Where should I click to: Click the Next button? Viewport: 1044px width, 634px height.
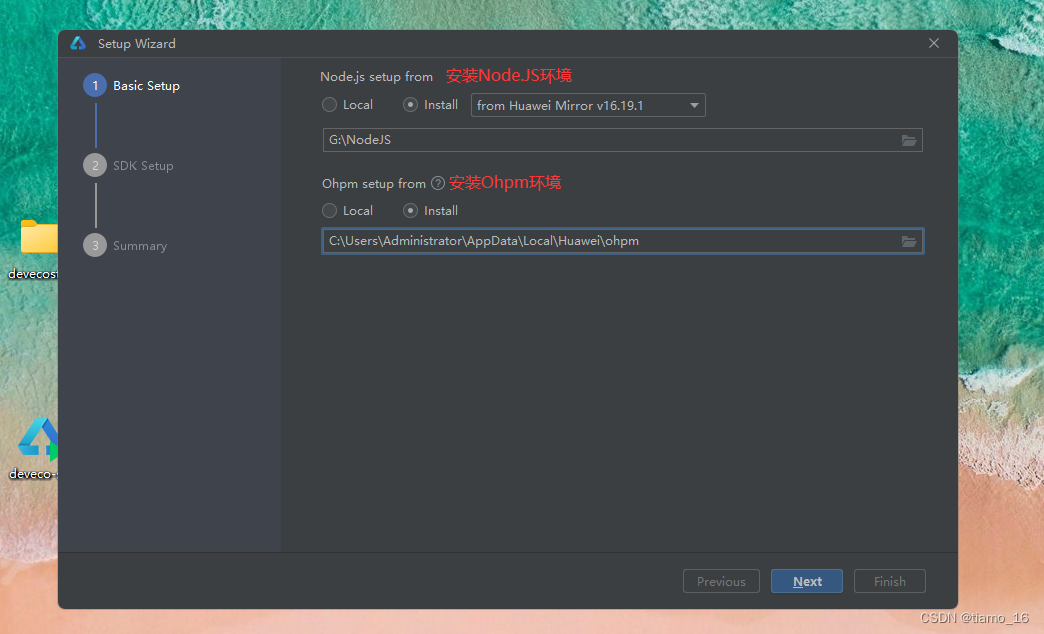pos(807,581)
